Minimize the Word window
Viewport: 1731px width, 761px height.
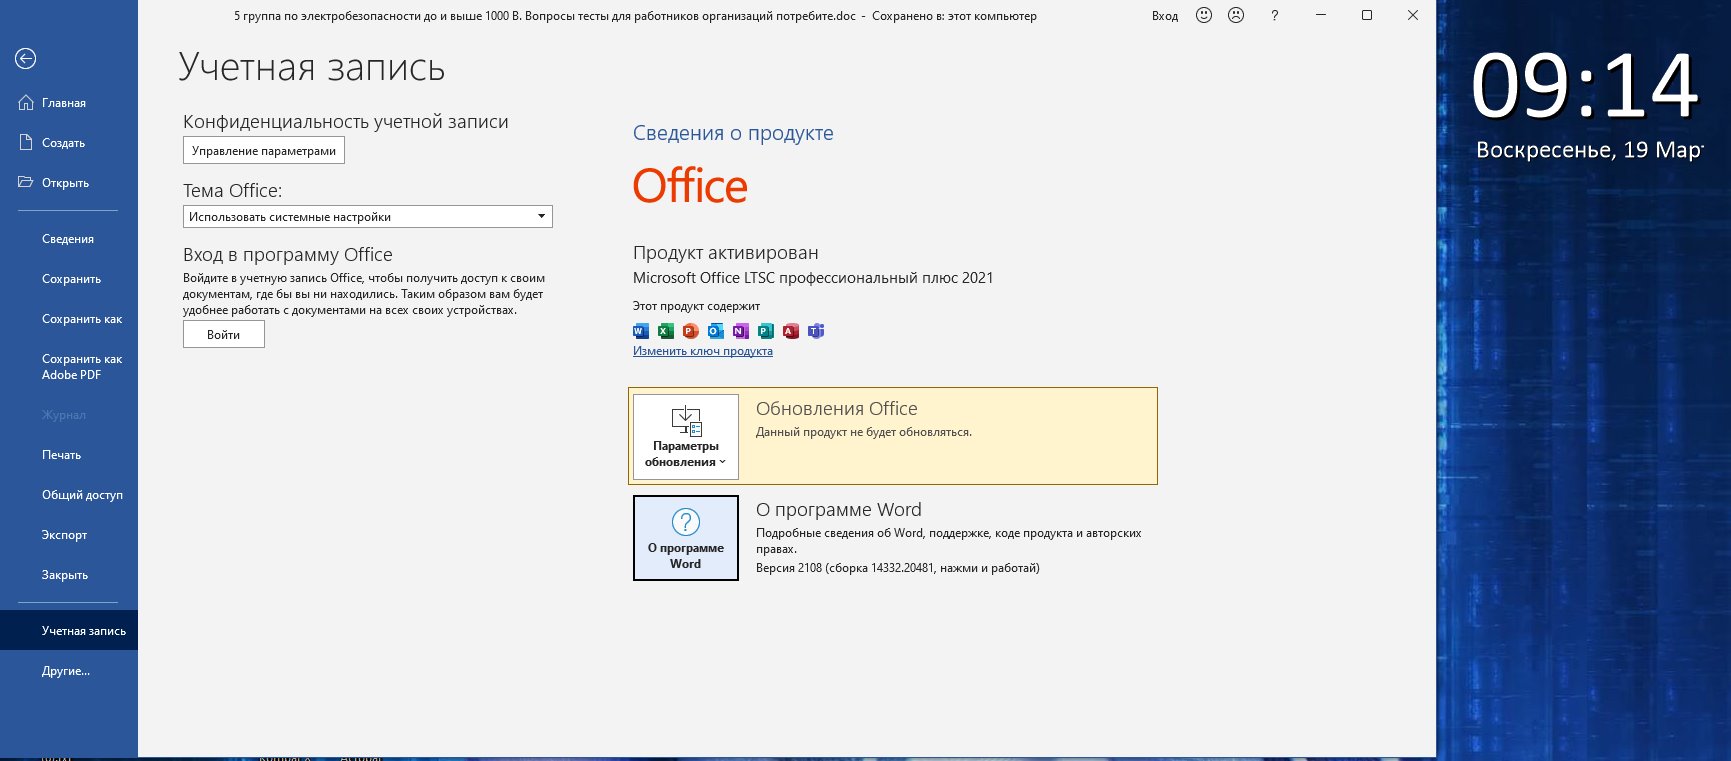tap(1321, 15)
